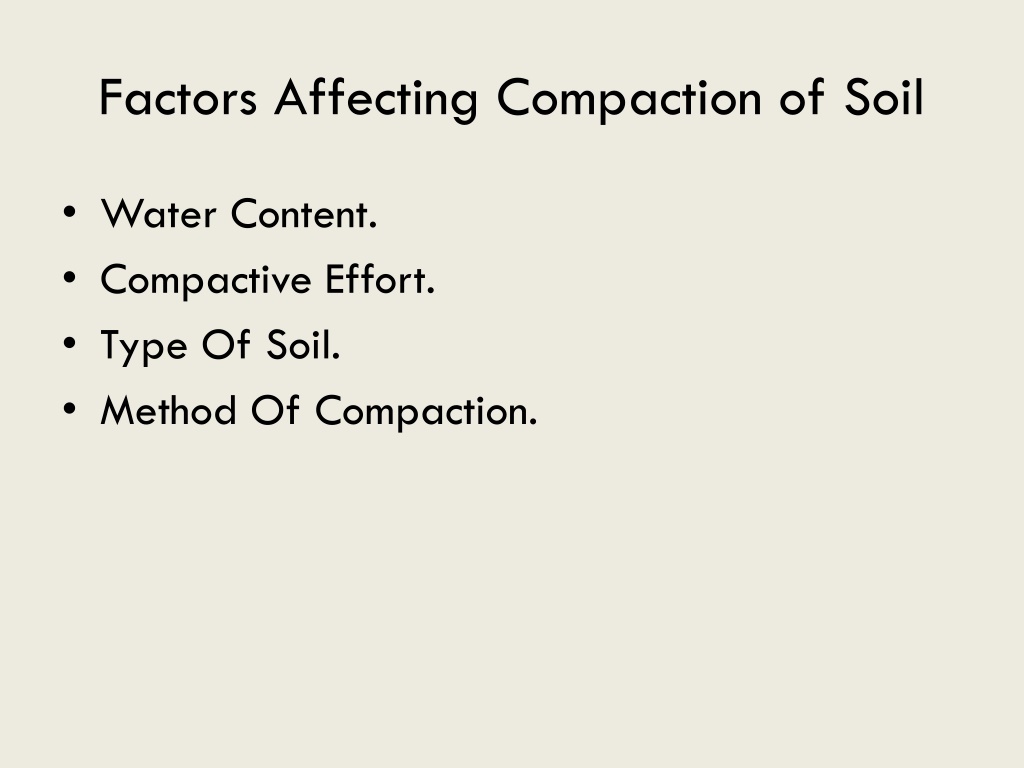Click the word 'Compactive' in the second bullet
This screenshot has height=768, width=1024.
(206, 281)
